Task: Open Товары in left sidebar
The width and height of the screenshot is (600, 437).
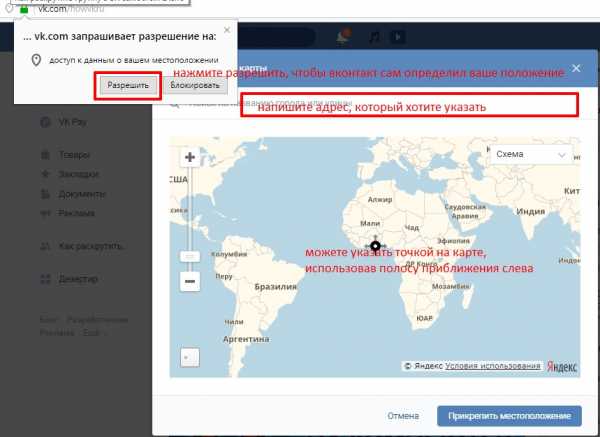Action: tap(74, 155)
